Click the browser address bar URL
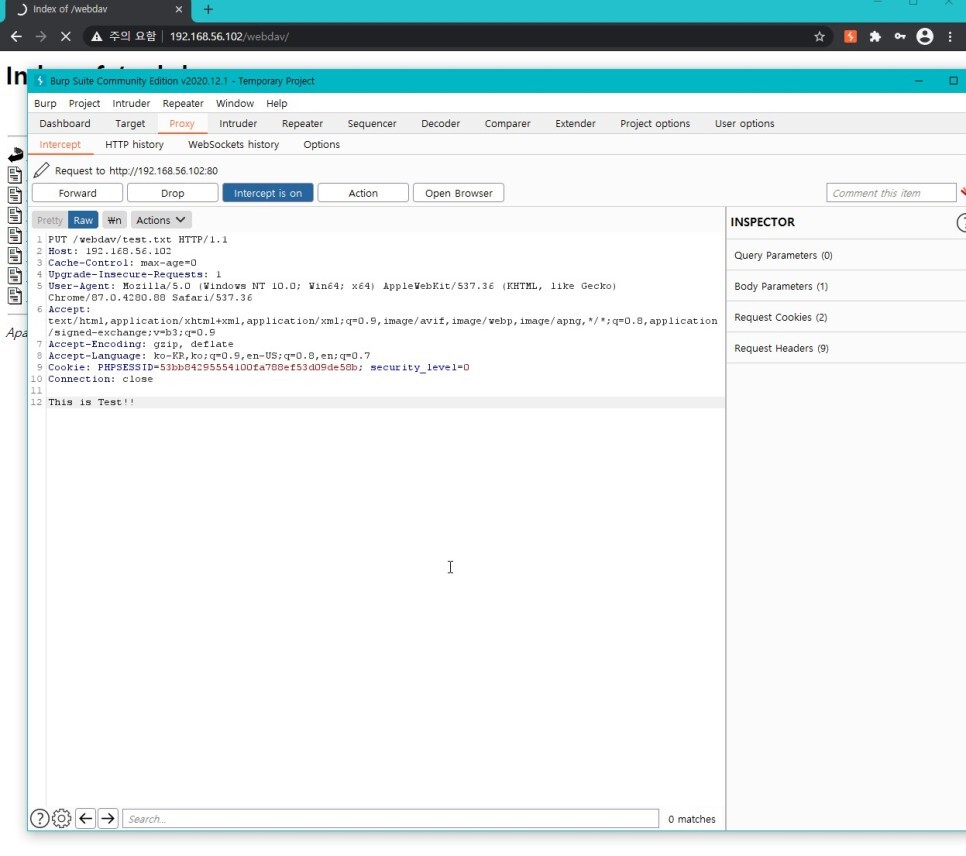 click(x=229, y=36)
